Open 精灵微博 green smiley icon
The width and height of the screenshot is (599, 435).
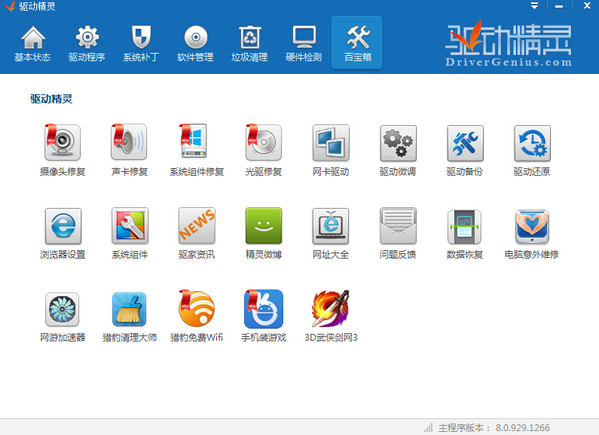264,226
